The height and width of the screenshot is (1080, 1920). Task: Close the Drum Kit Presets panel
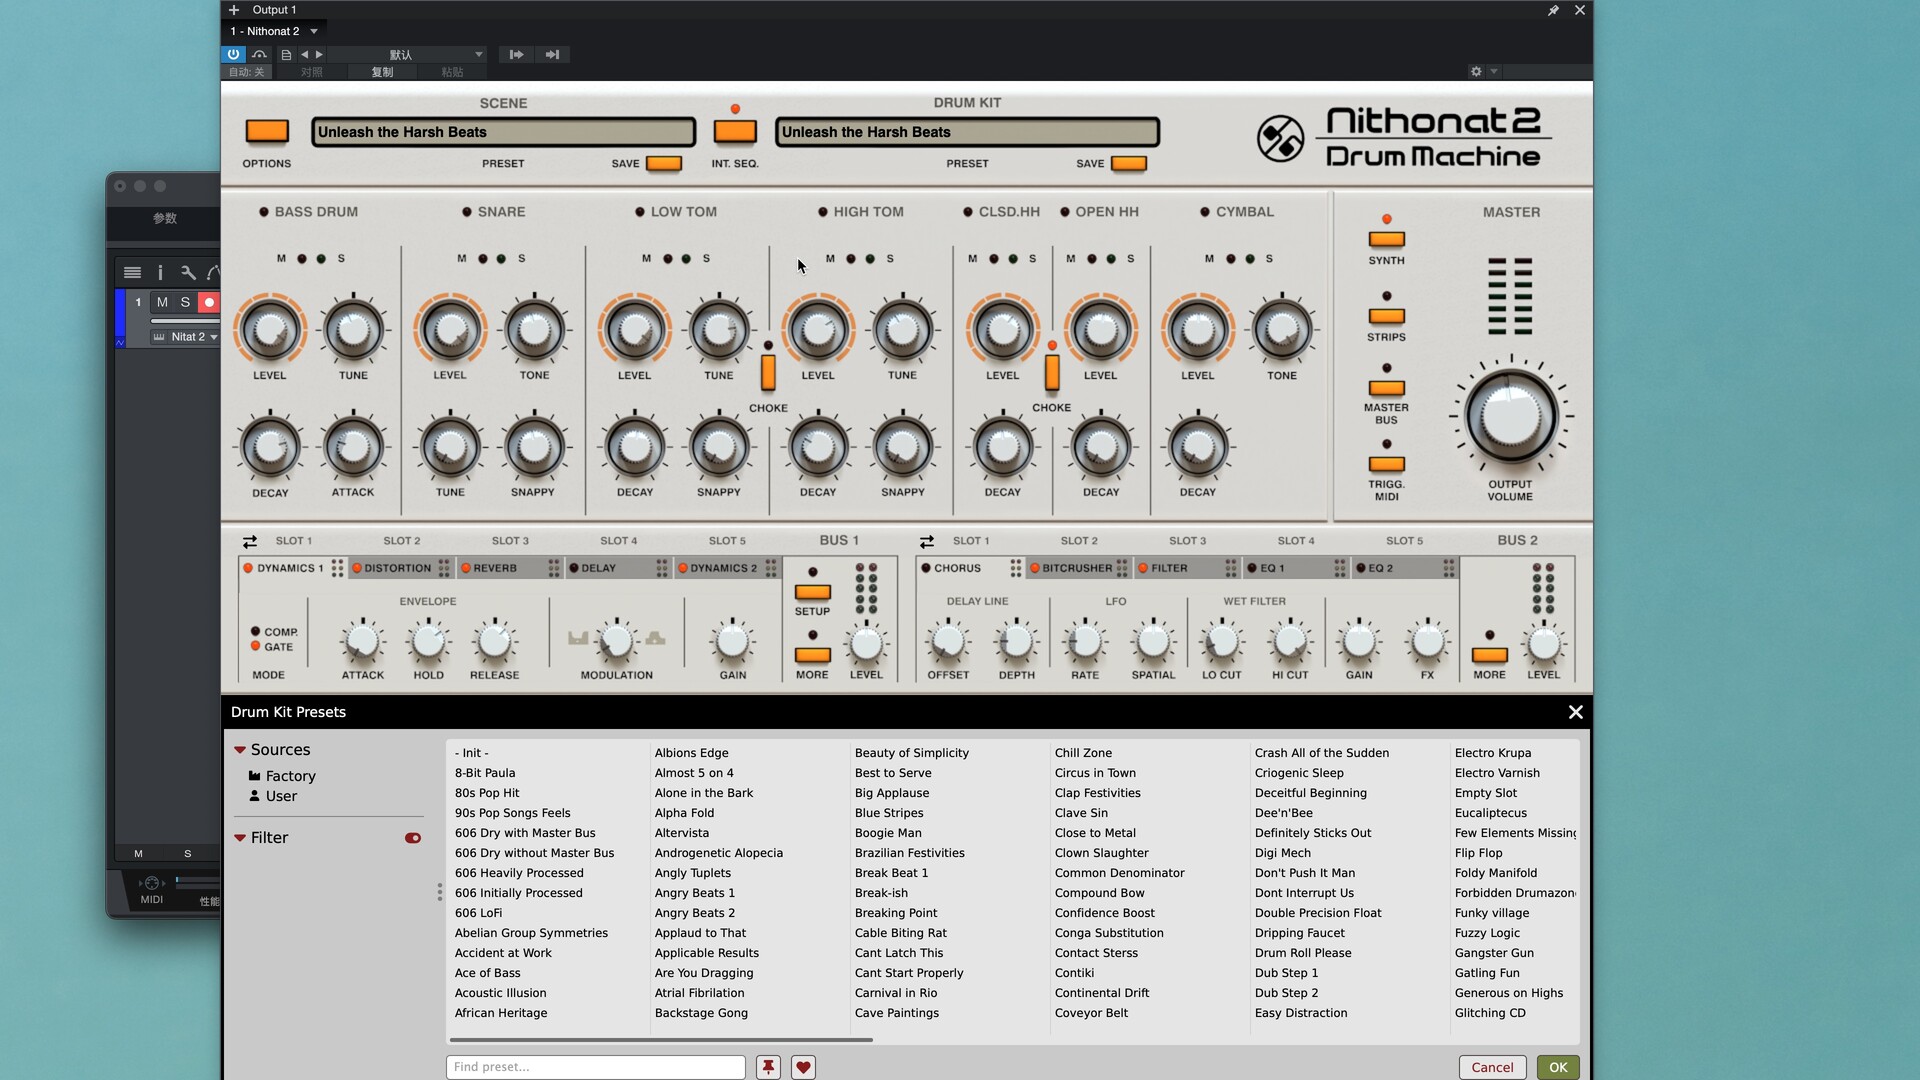click(x=1576, y=712)
